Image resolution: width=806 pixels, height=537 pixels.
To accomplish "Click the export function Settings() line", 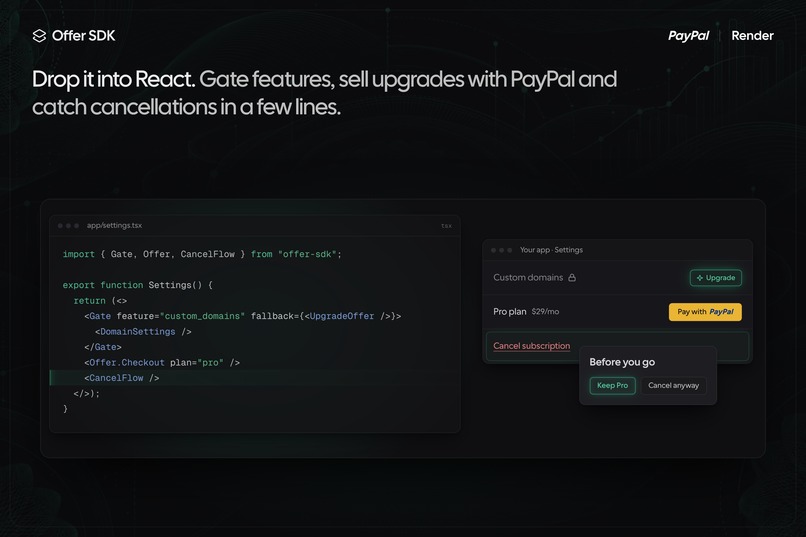I will pyautogui.click(x=137, y=285).
